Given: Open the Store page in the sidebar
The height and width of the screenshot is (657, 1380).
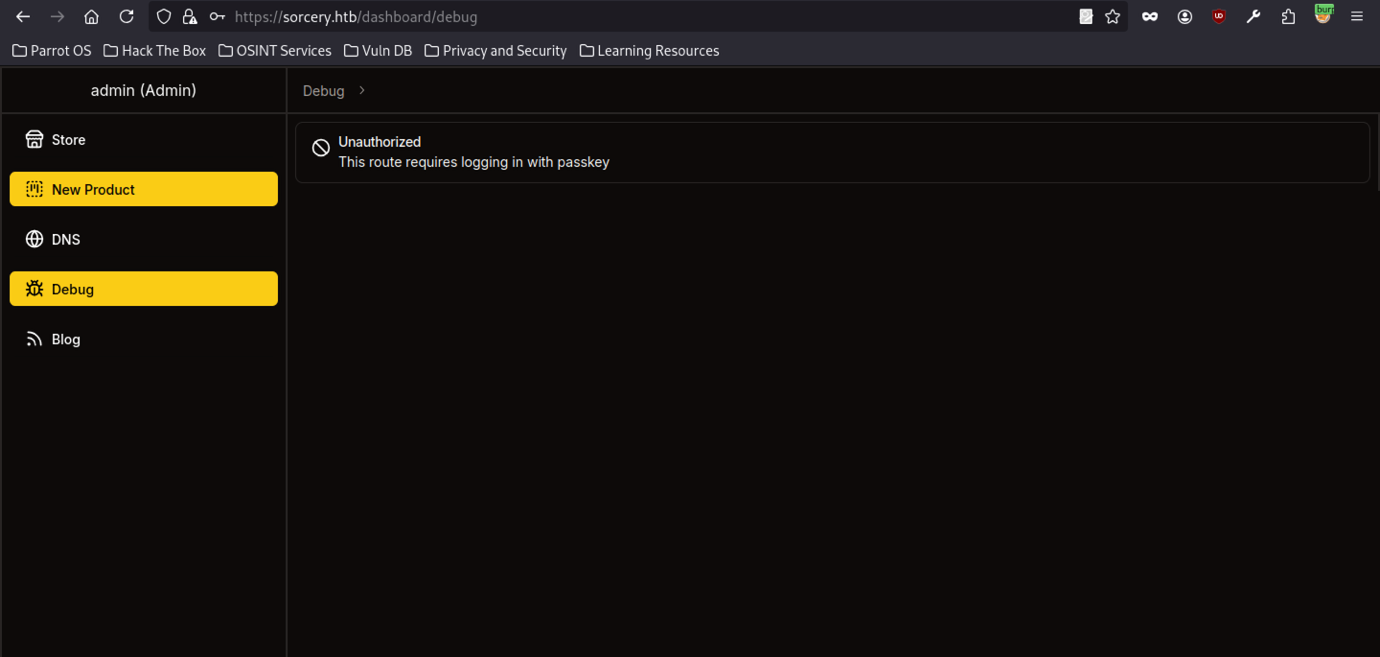Looking at the screenshot, I should click(68, 140).
